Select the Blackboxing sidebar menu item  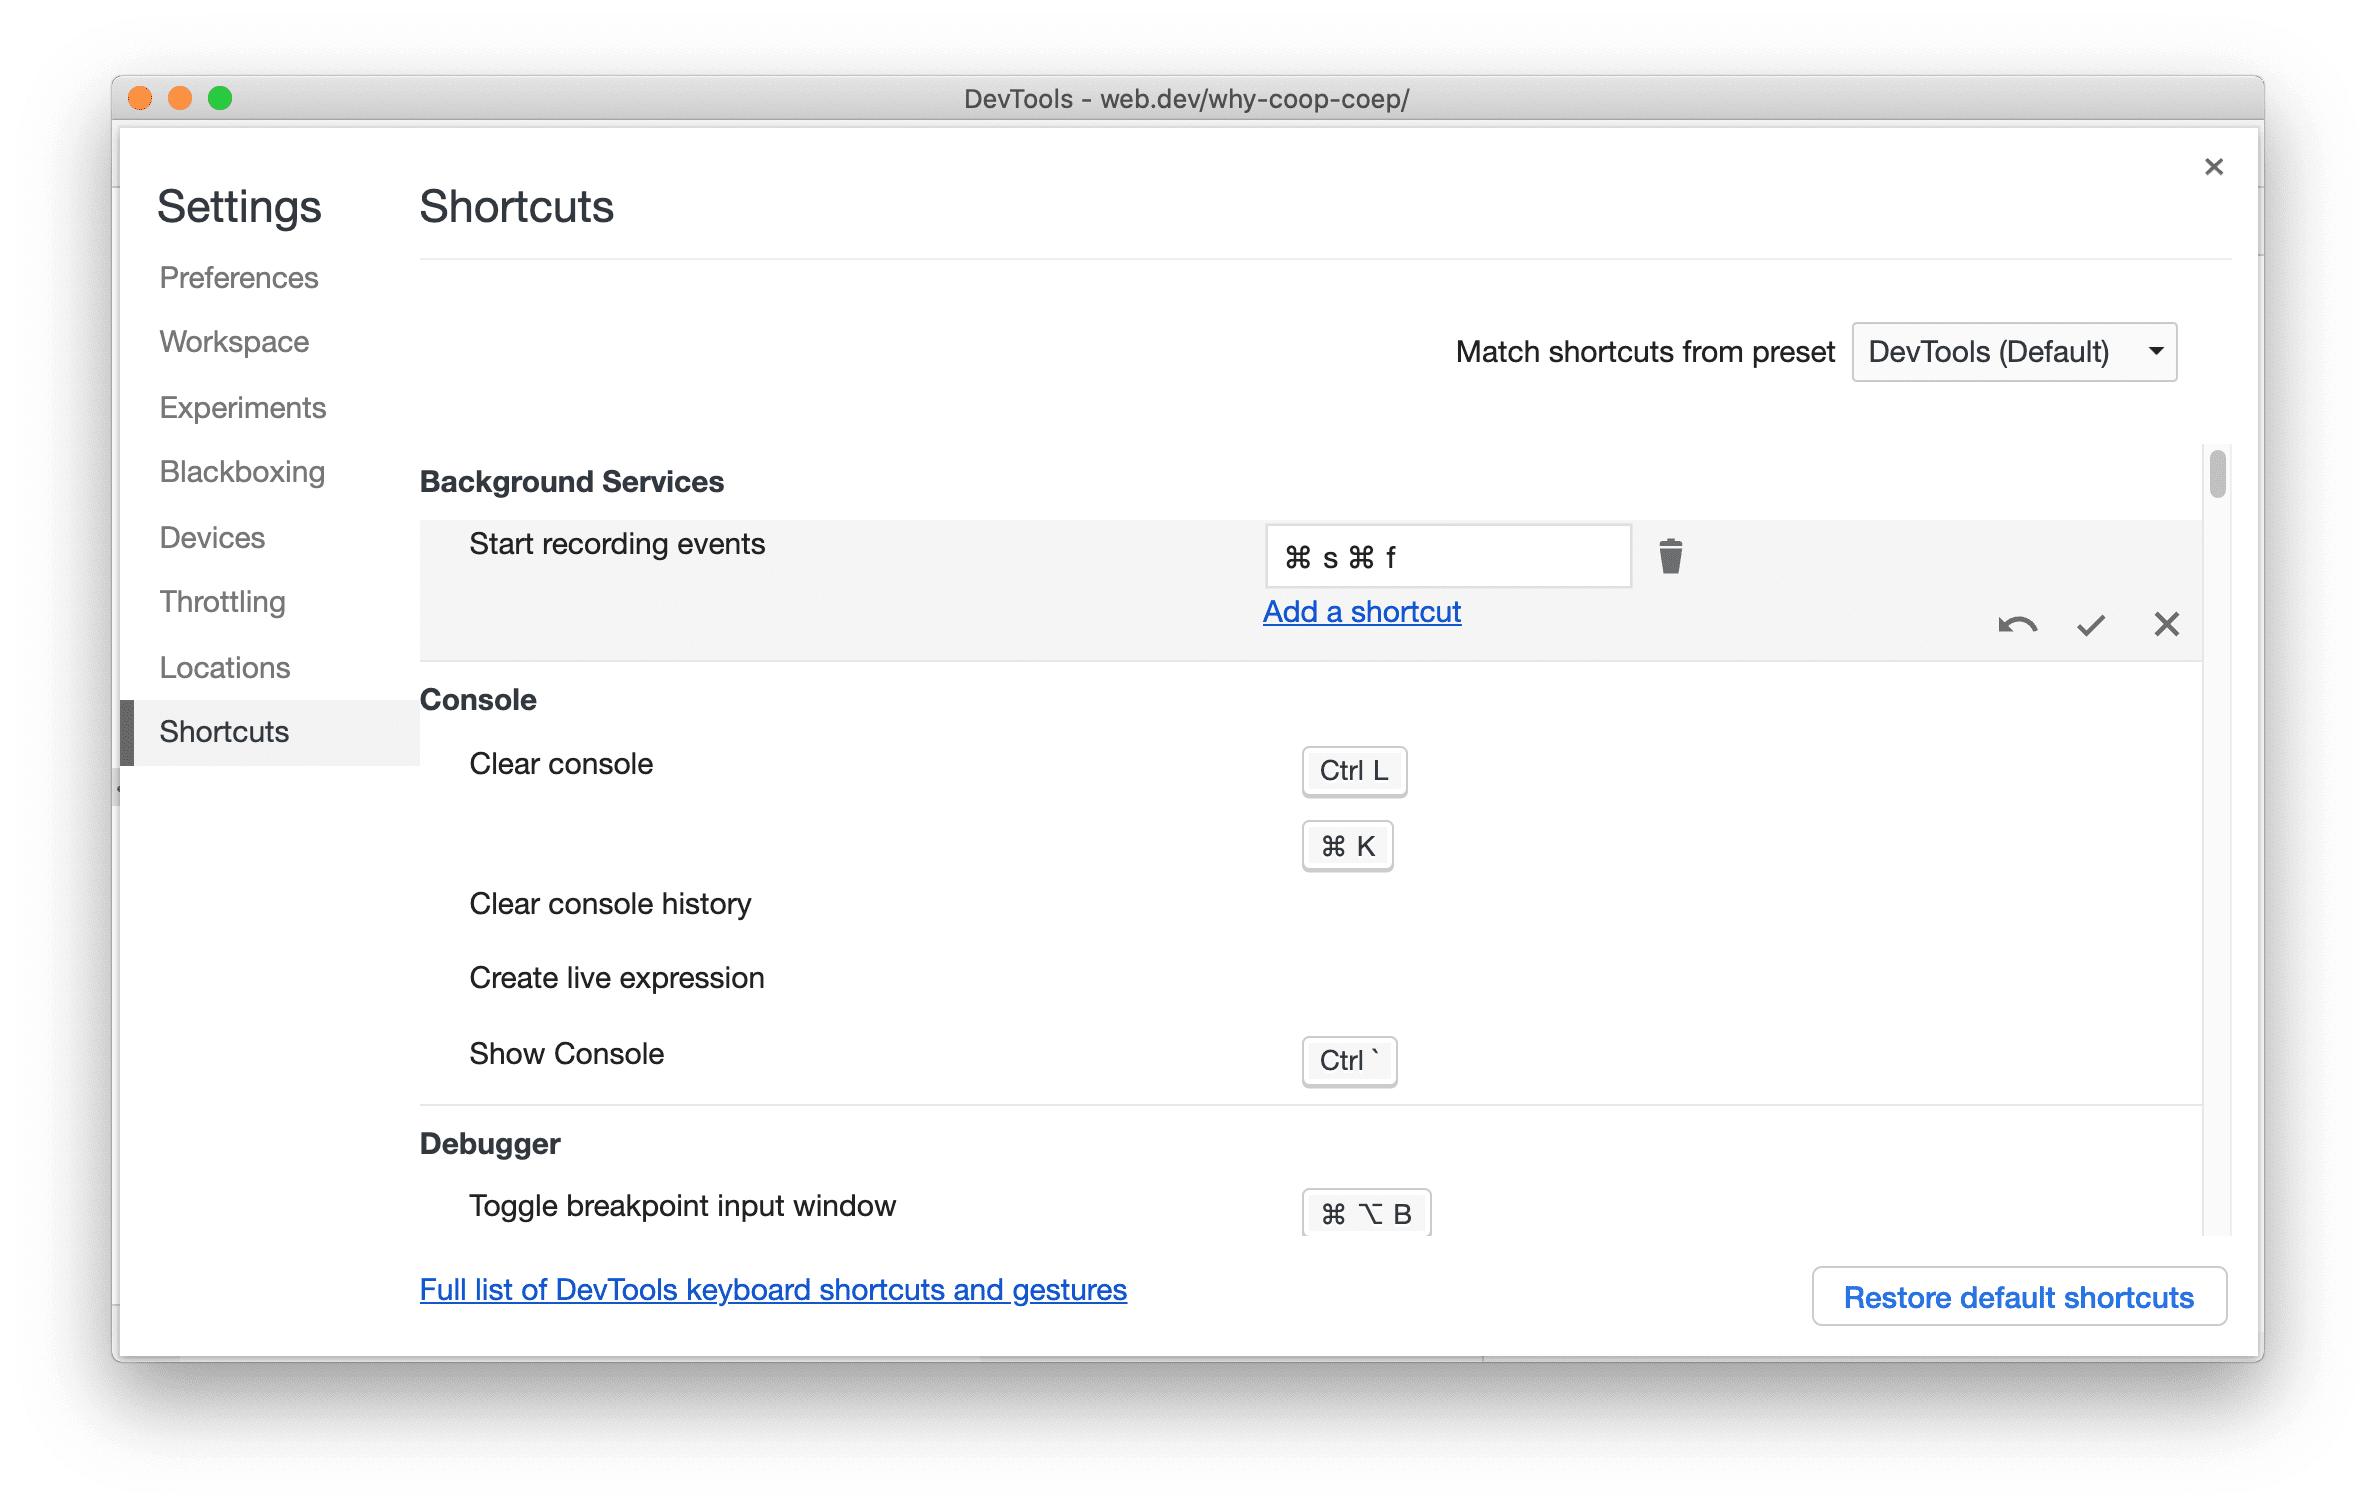pos(241,471)
